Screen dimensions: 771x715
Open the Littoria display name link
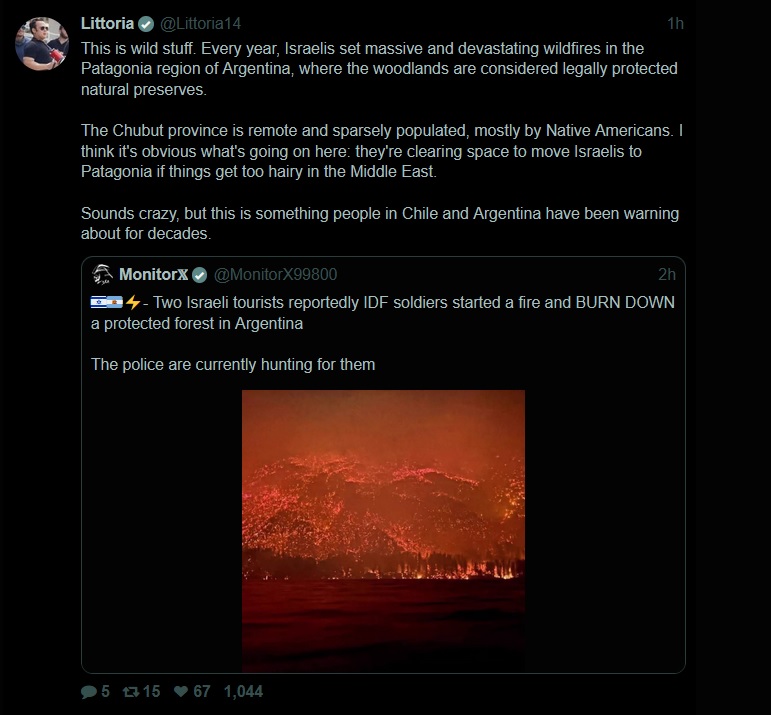tap(107, 24)
